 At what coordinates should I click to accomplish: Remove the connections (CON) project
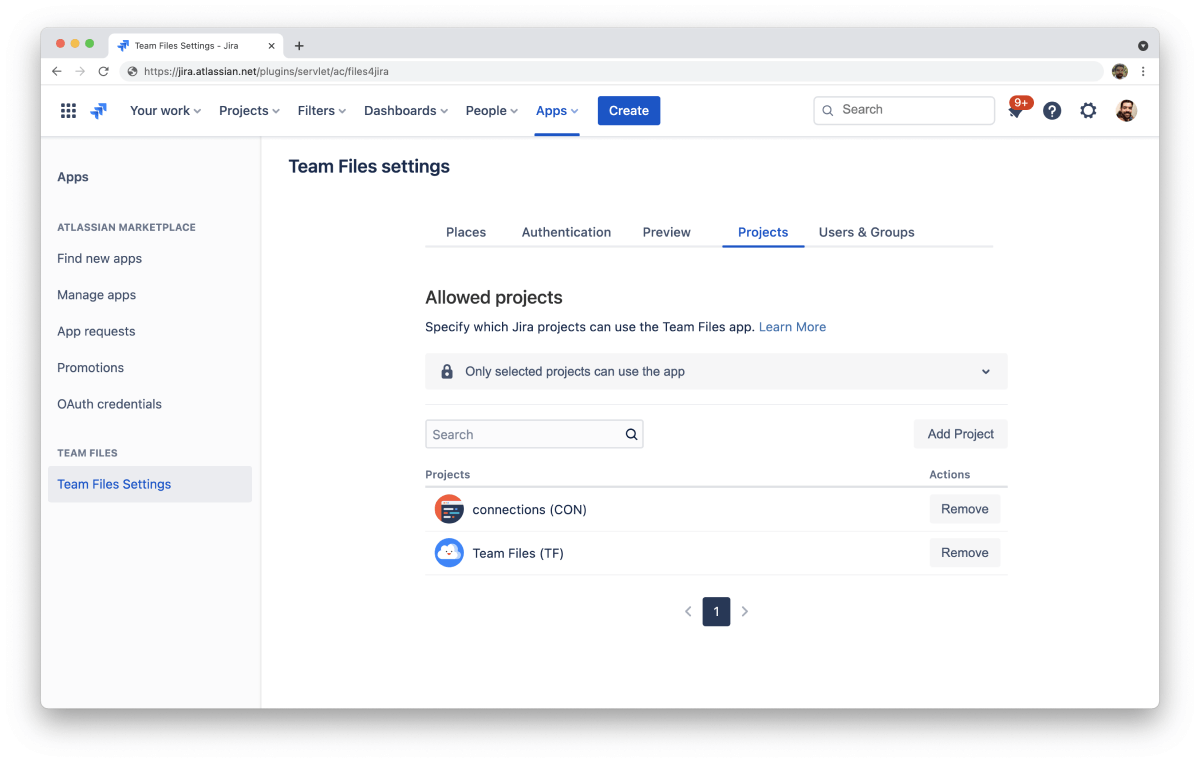[x=965, y=509]
